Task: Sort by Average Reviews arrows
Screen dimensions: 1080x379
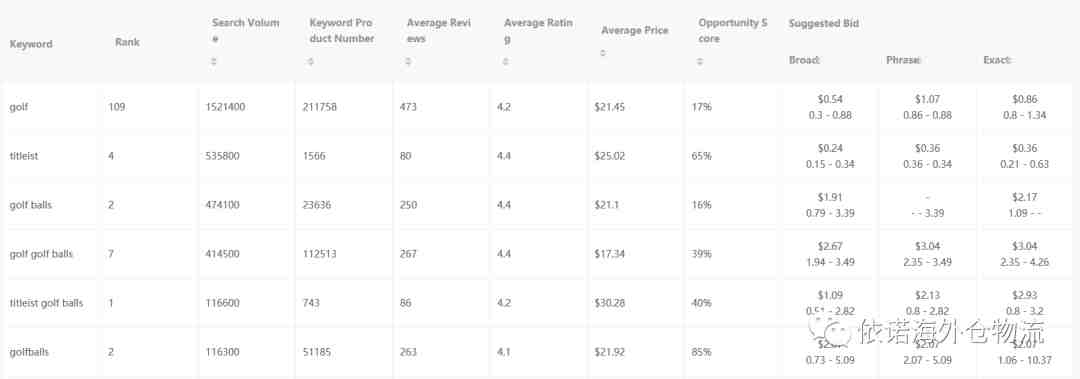Action: click(x=408, y=61)
